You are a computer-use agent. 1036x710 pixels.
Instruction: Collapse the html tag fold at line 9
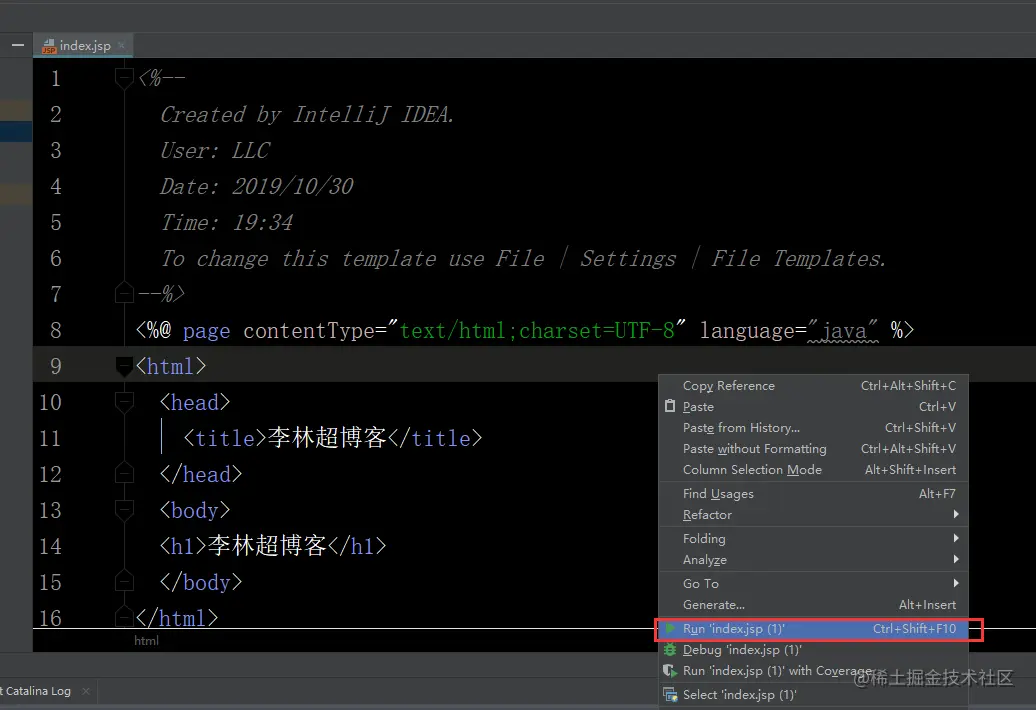[x=124, y=366]
